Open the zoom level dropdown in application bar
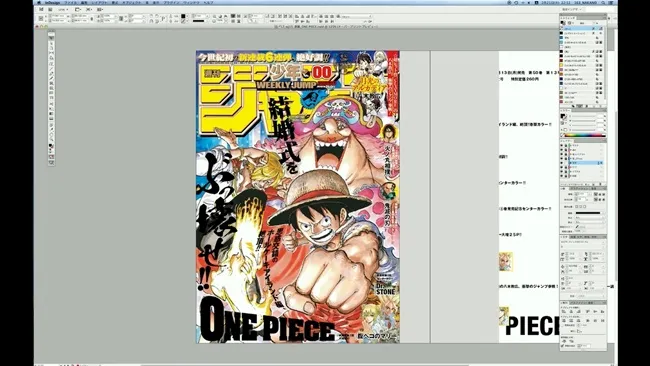Viewport: 650px width, 366px height. tap(63, 9)
